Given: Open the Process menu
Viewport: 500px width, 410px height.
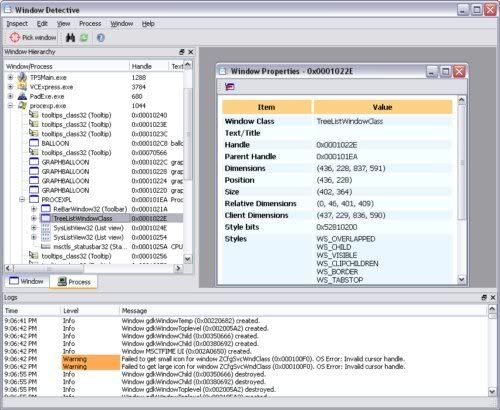Looking at the screenshot, I should coord(90,24).
